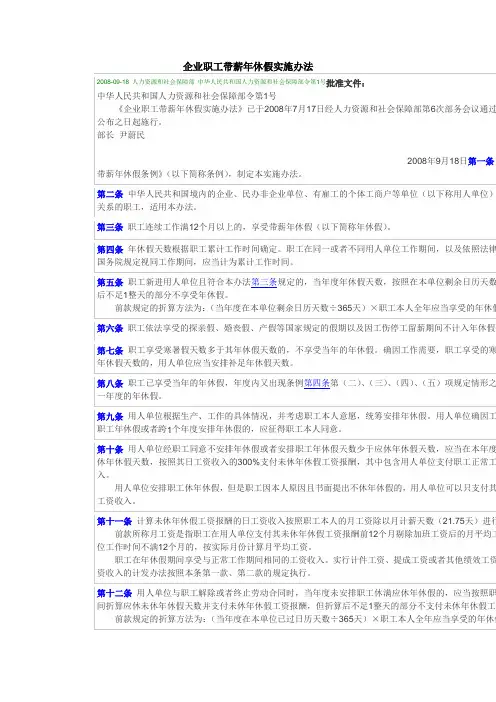Select the 第八条 article heading
Screen dimensions: 496x702
[110, 384]
